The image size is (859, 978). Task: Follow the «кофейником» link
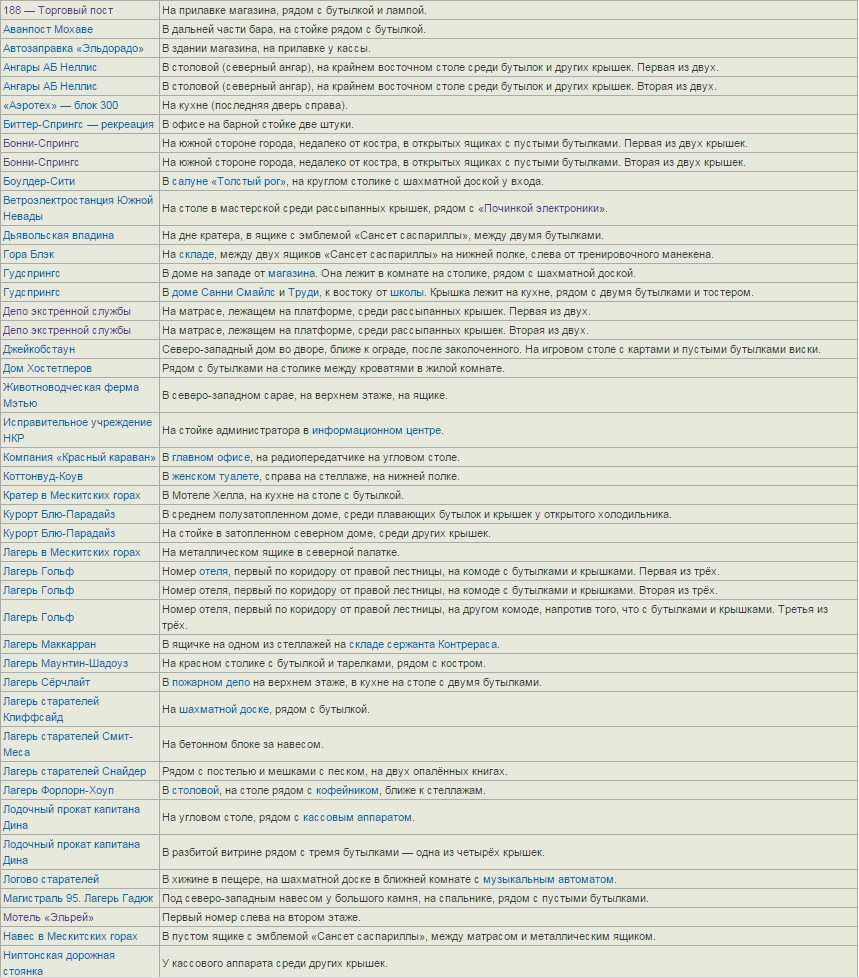347,791
